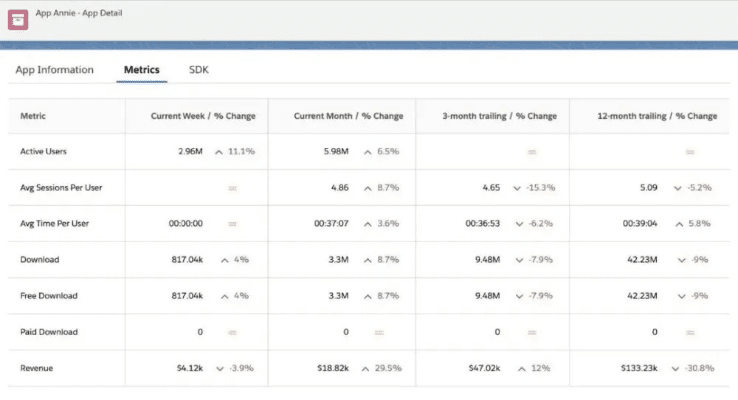The image size is (738, 400).
Task: Click the 12-month trailing / % Change header
Action: (657, 116)
